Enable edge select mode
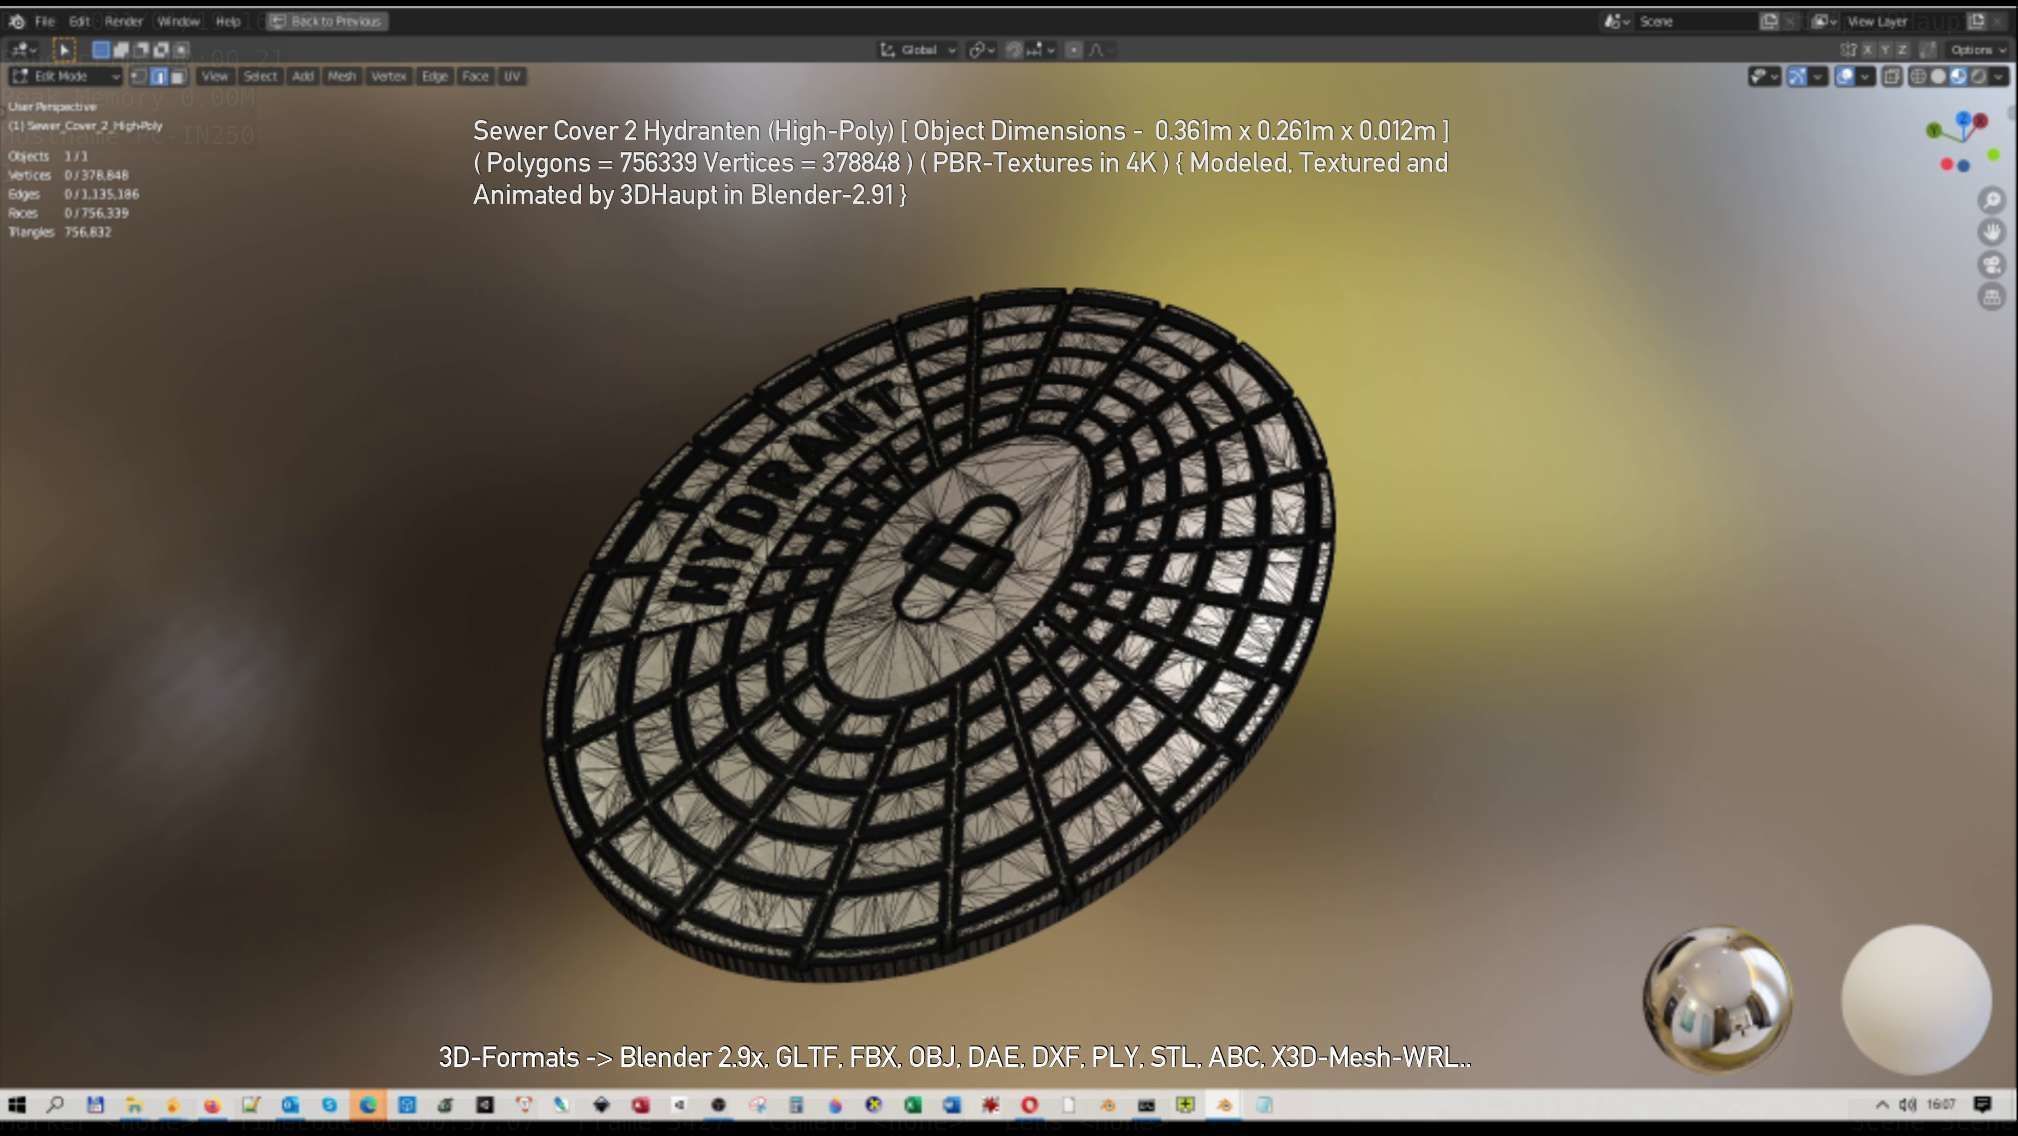Image resolution: width=2018 pixels, height=1136 pixels. tap(158, 76)
